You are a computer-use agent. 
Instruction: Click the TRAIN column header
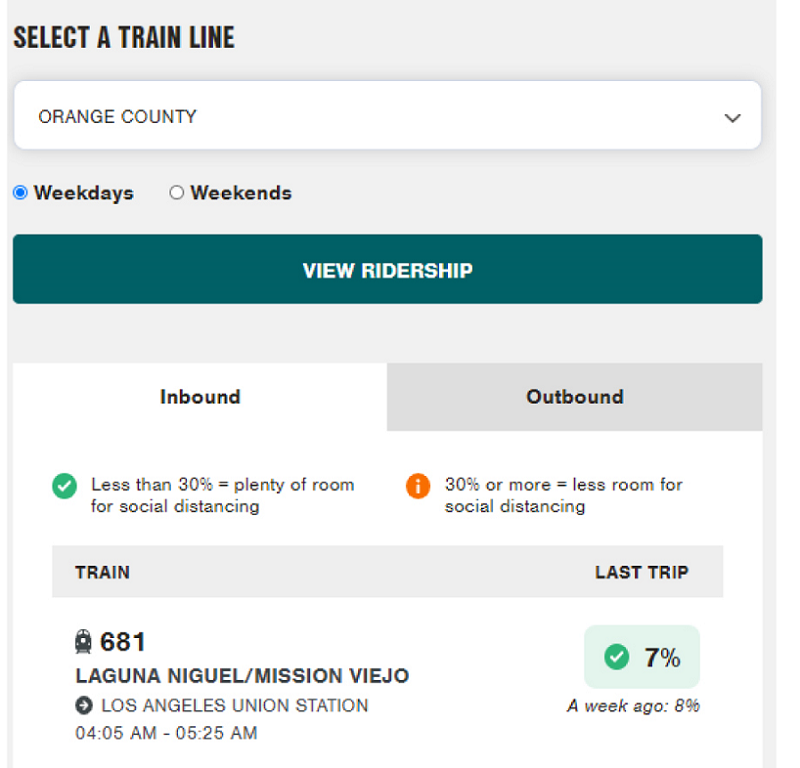(x=102, y=573)
